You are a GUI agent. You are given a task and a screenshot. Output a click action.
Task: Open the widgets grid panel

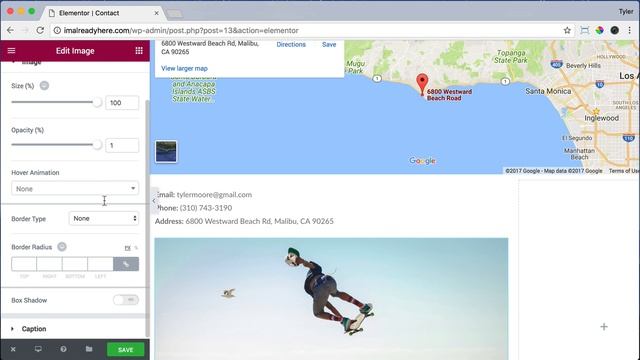(x=139, y=51)
